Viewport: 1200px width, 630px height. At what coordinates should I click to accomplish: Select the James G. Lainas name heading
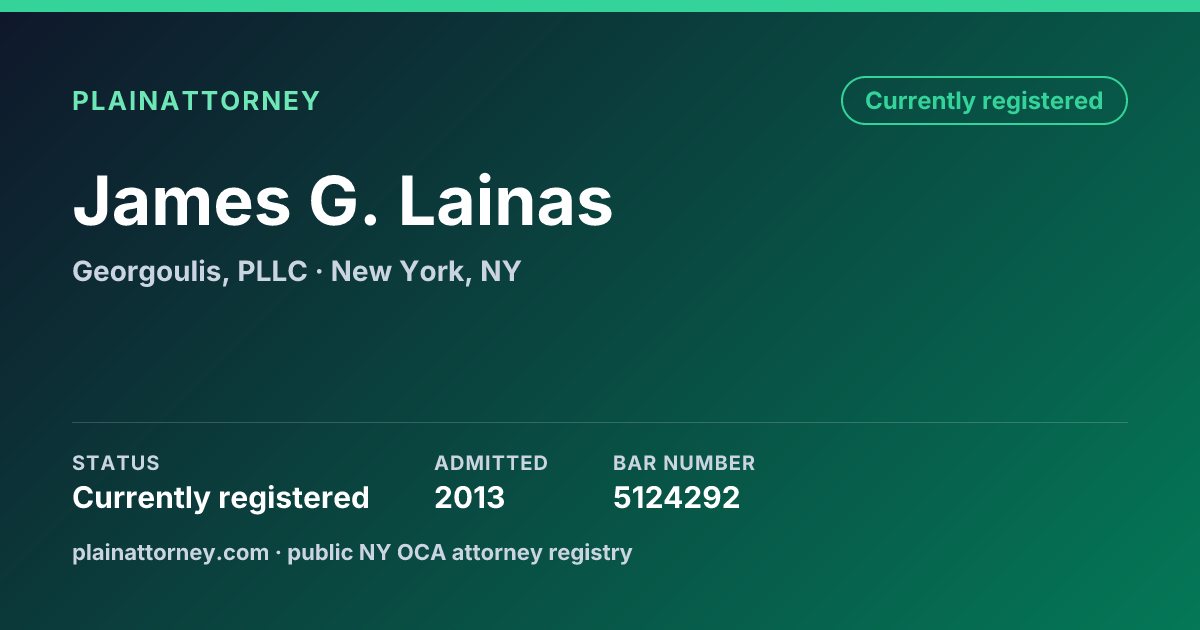click(343, 201)
